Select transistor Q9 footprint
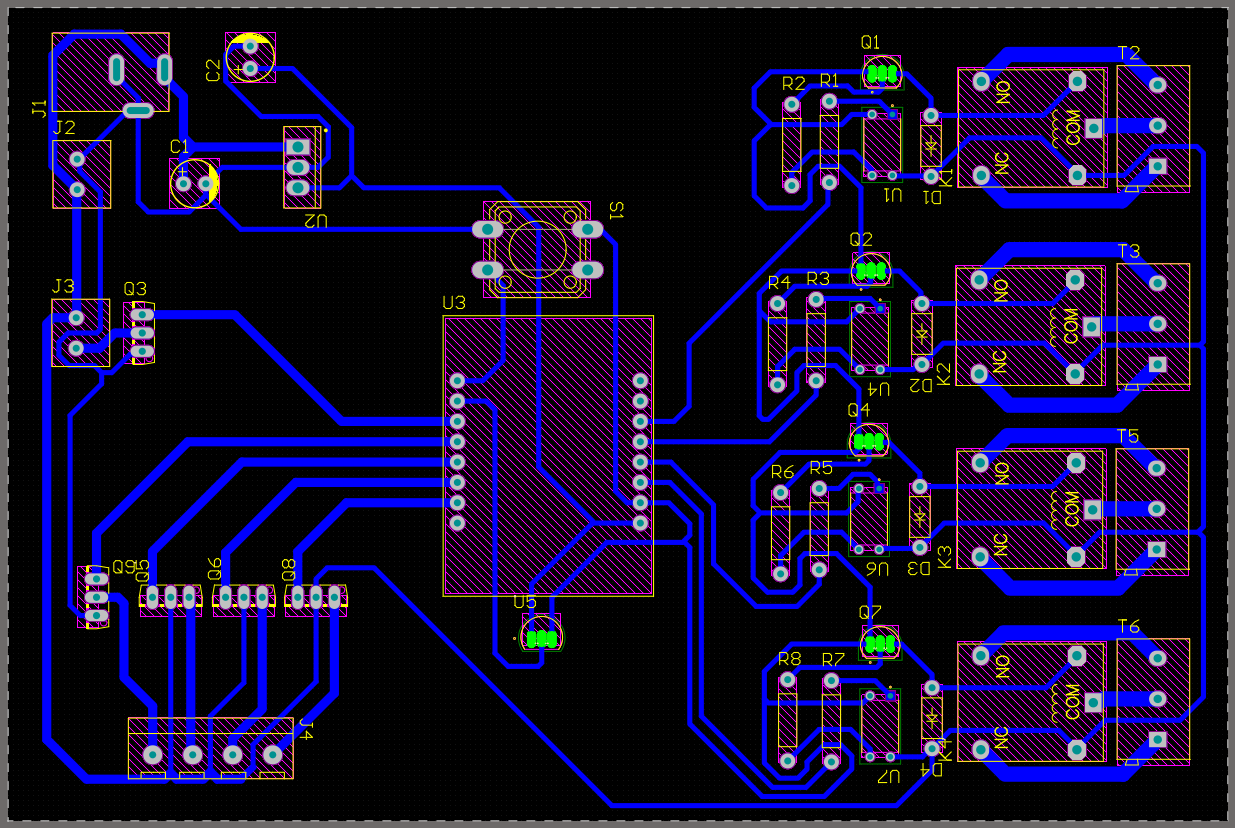This screenshot has width=1235, height=828. (94, 597)
